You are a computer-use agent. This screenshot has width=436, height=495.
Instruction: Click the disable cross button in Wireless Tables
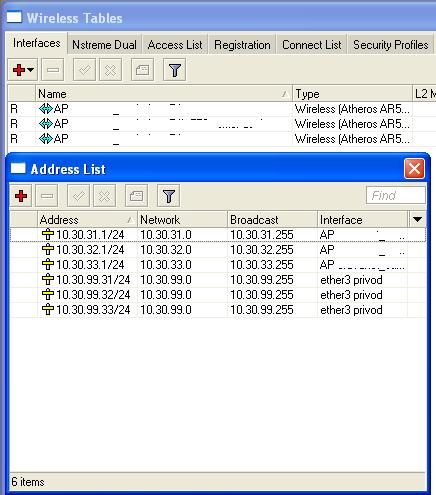(x=110, y=70)
